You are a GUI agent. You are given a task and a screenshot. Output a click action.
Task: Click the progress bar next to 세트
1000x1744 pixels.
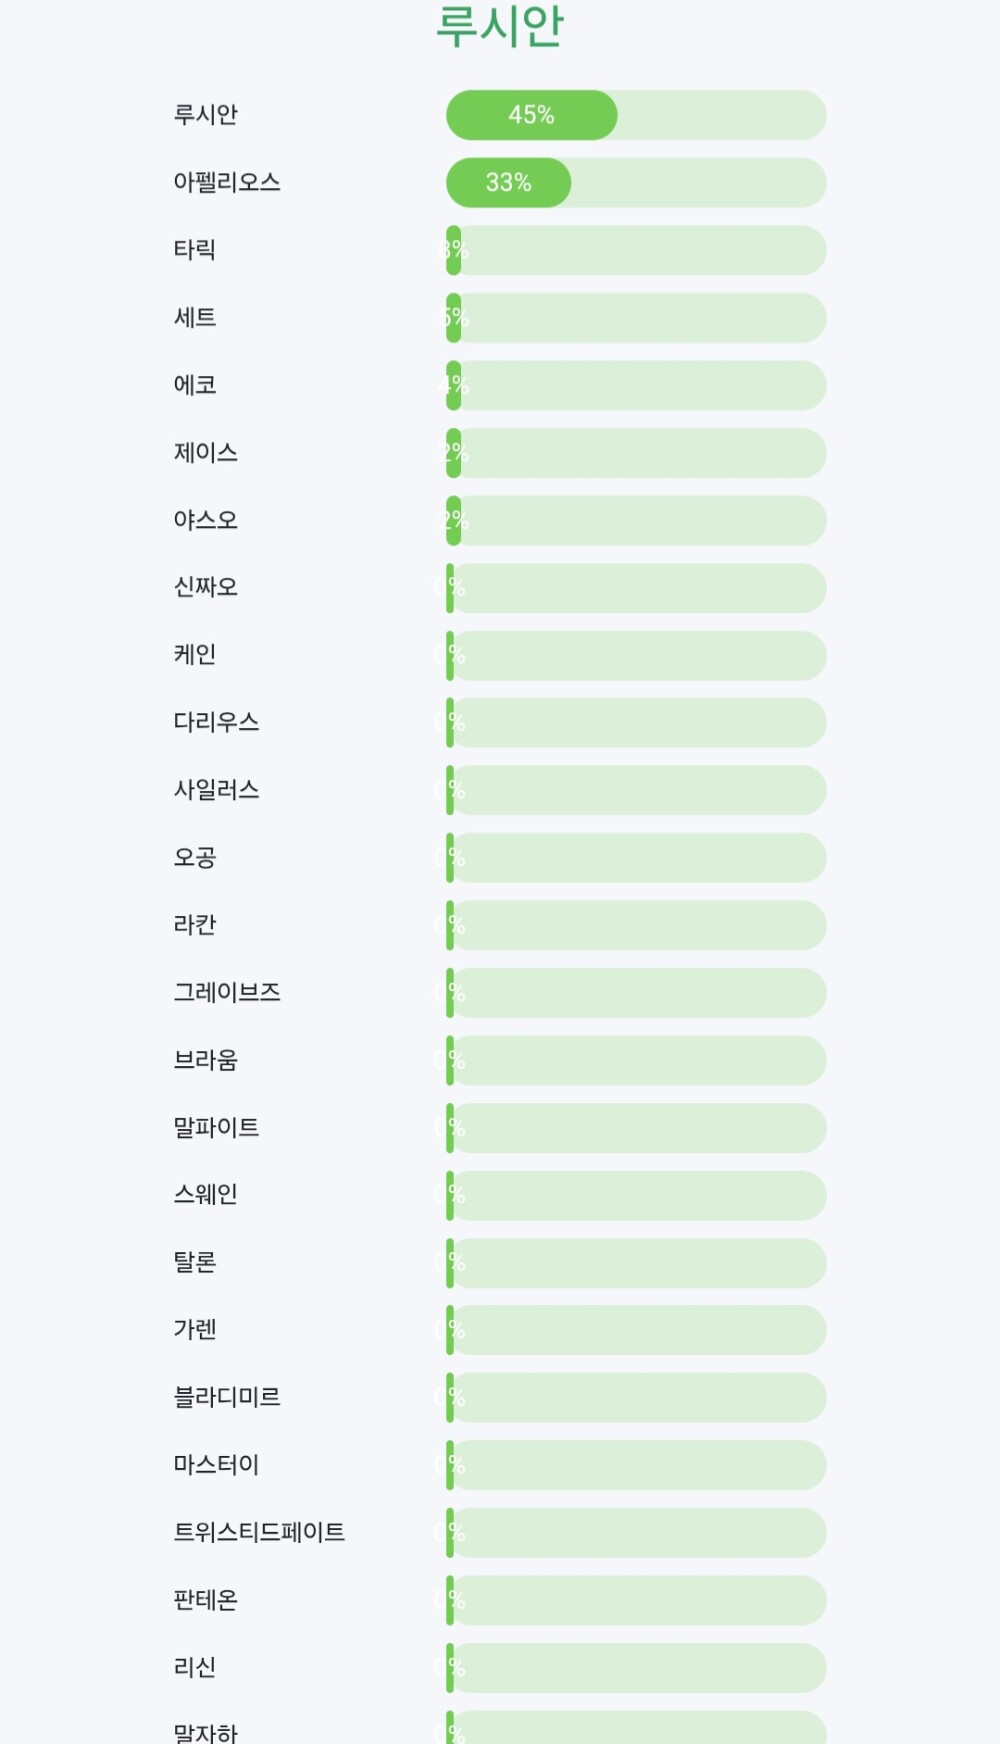pyautogui.click(x=636, y=318)
